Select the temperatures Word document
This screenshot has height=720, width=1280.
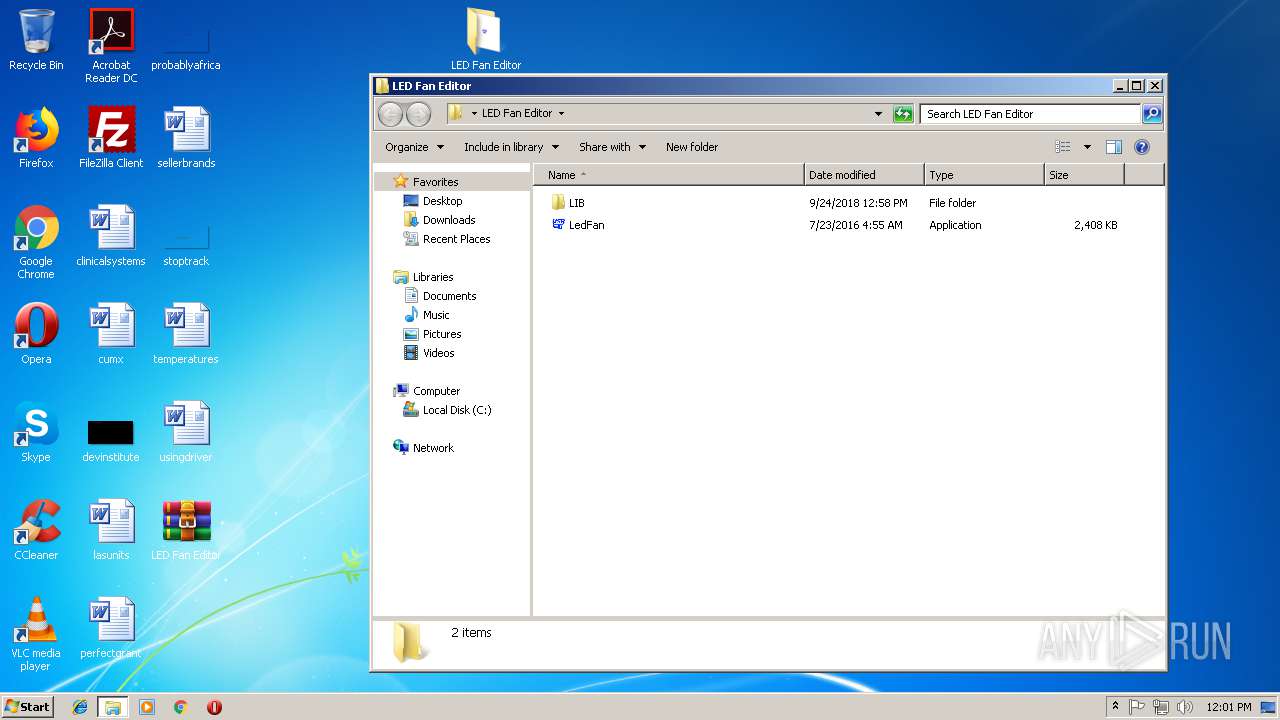coord(186,334)
